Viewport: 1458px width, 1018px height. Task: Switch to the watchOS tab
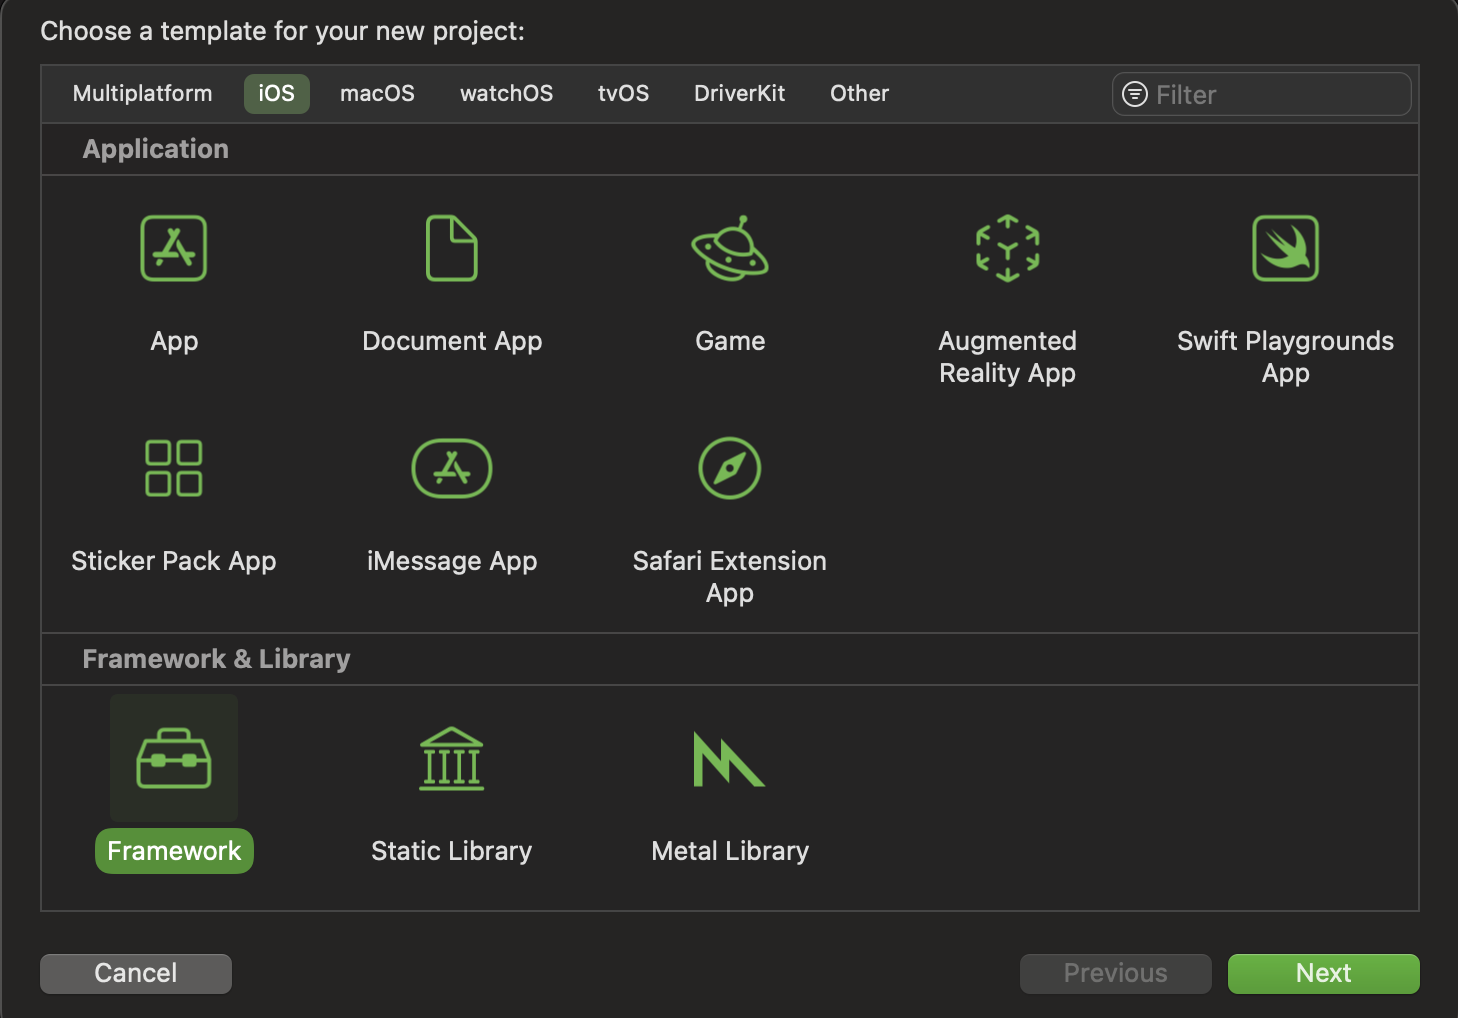(506, 93)
